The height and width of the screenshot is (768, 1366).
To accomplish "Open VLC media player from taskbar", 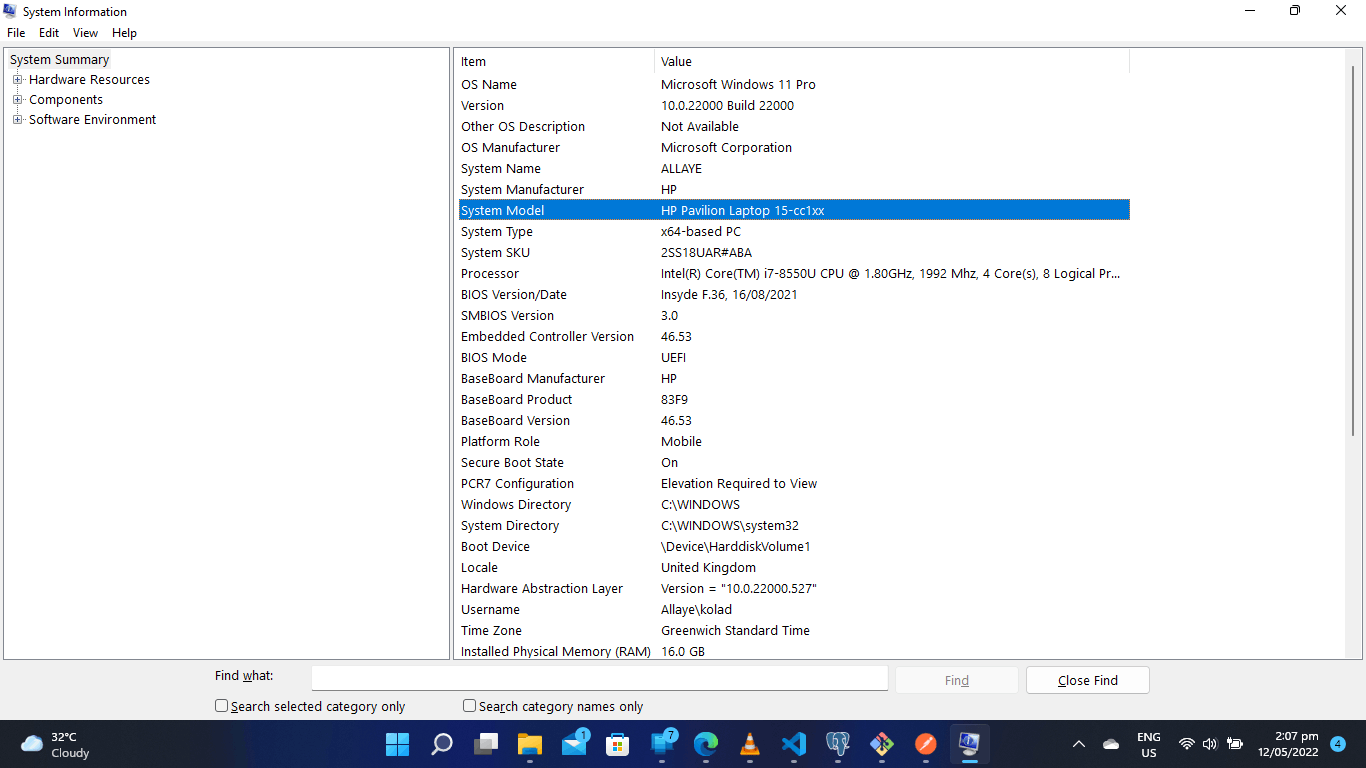I will (x=750, y=744).
